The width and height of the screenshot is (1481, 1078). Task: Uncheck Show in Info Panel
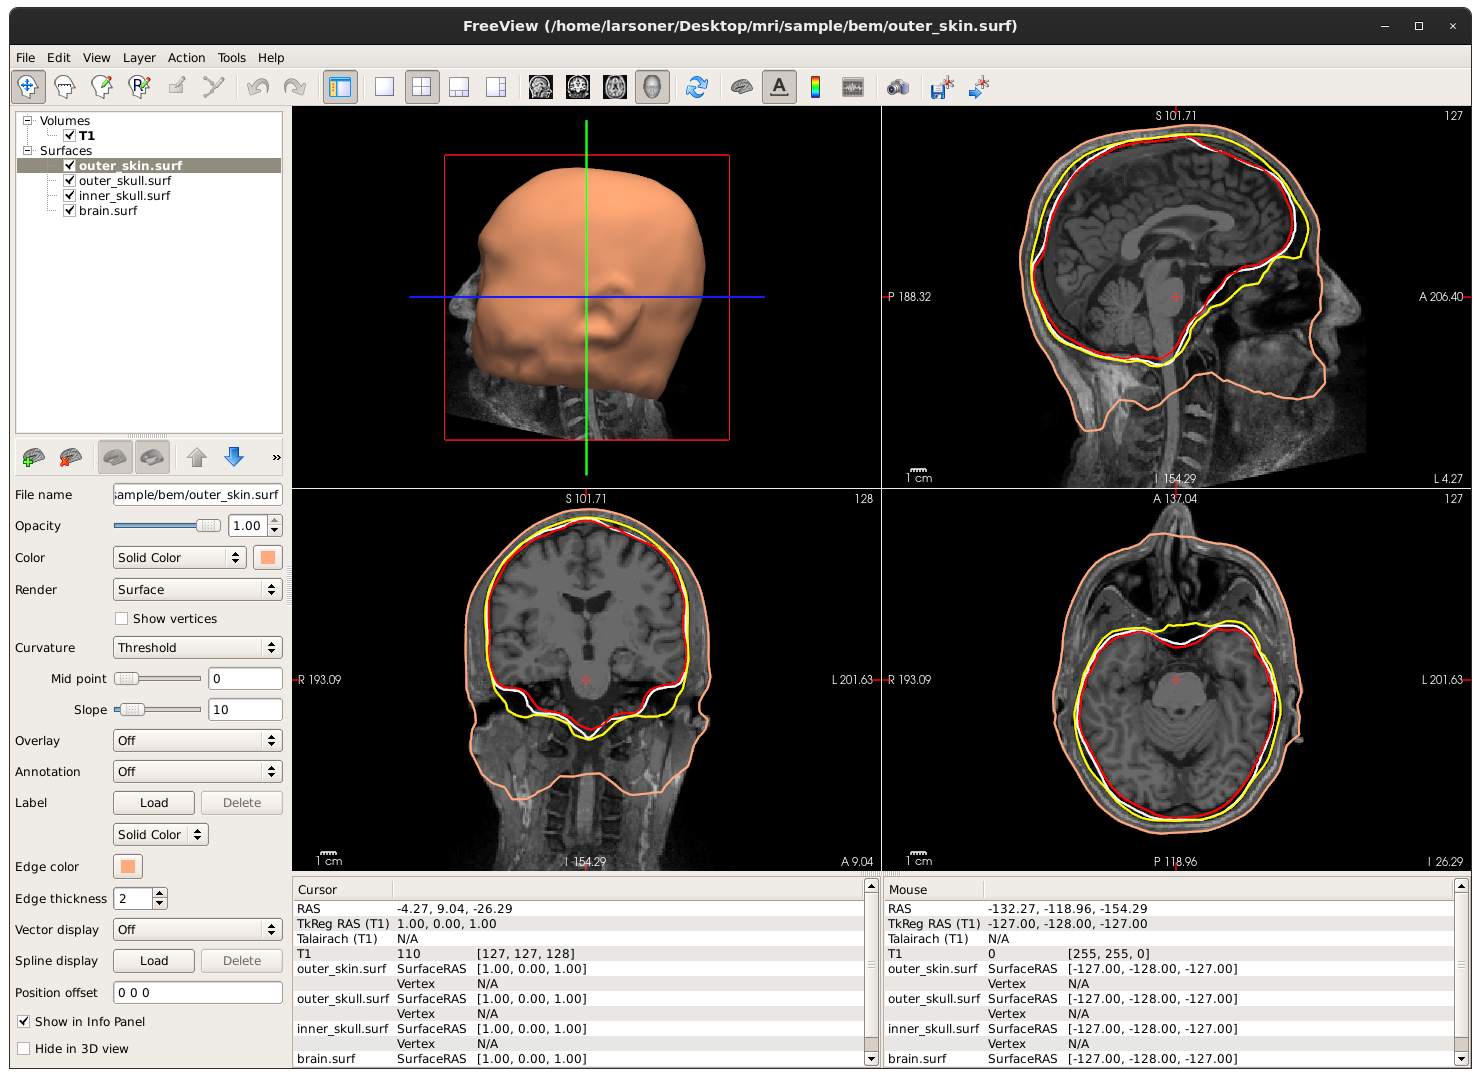click(x=23, y=1022)
